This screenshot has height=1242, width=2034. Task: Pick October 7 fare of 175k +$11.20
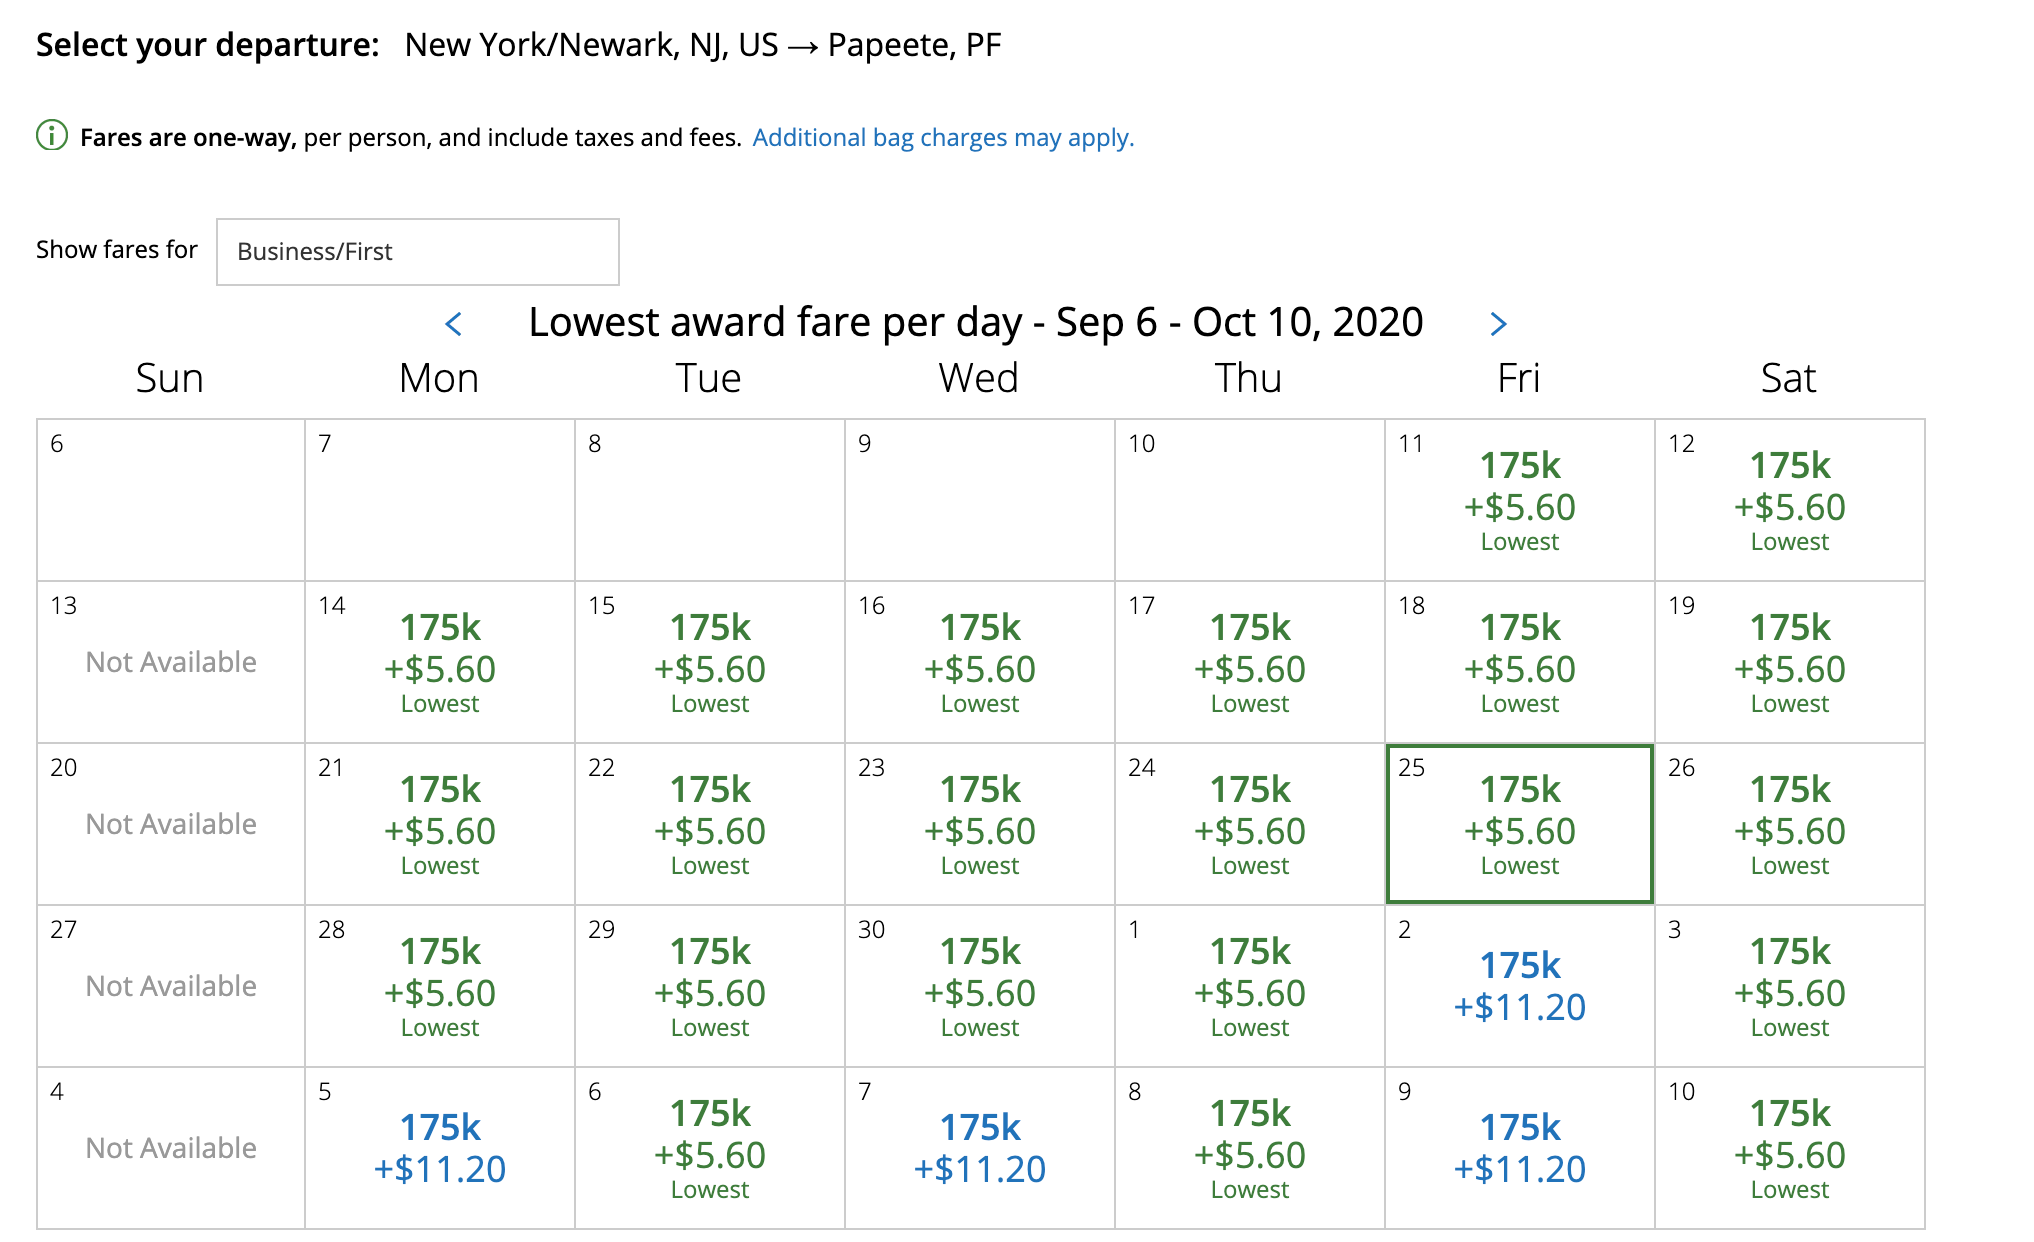coord(979,1148)
